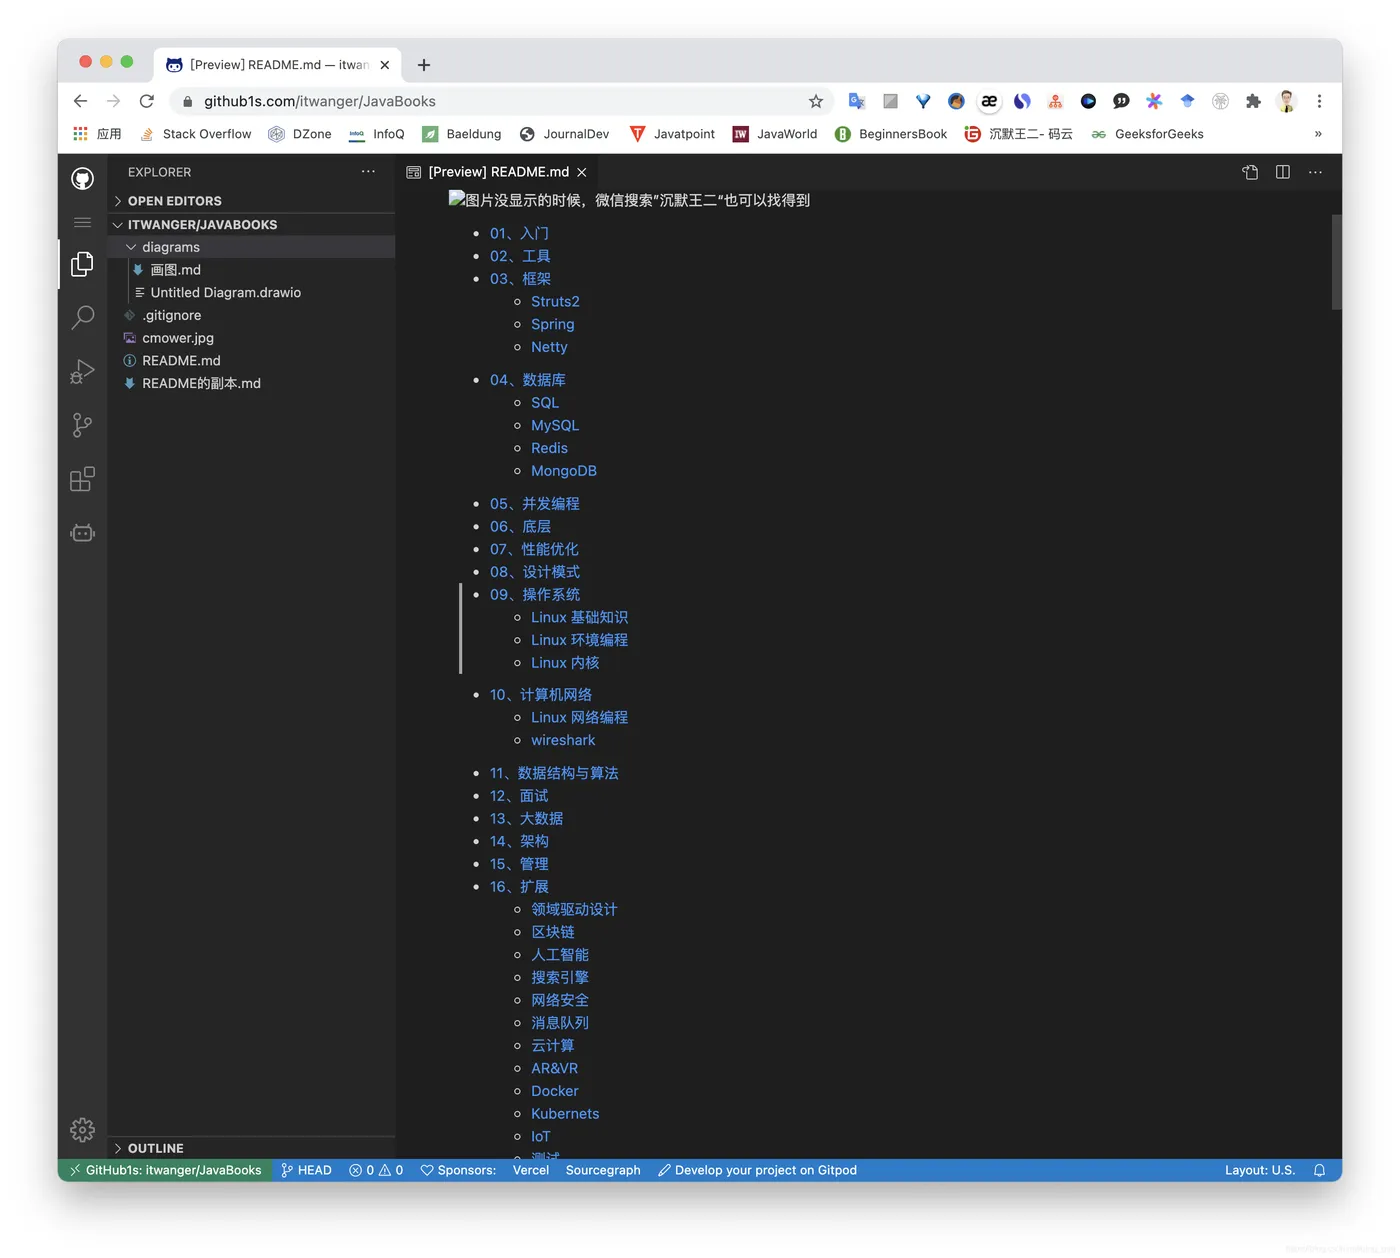Open README的副本.md file

[x=251, y=383]
